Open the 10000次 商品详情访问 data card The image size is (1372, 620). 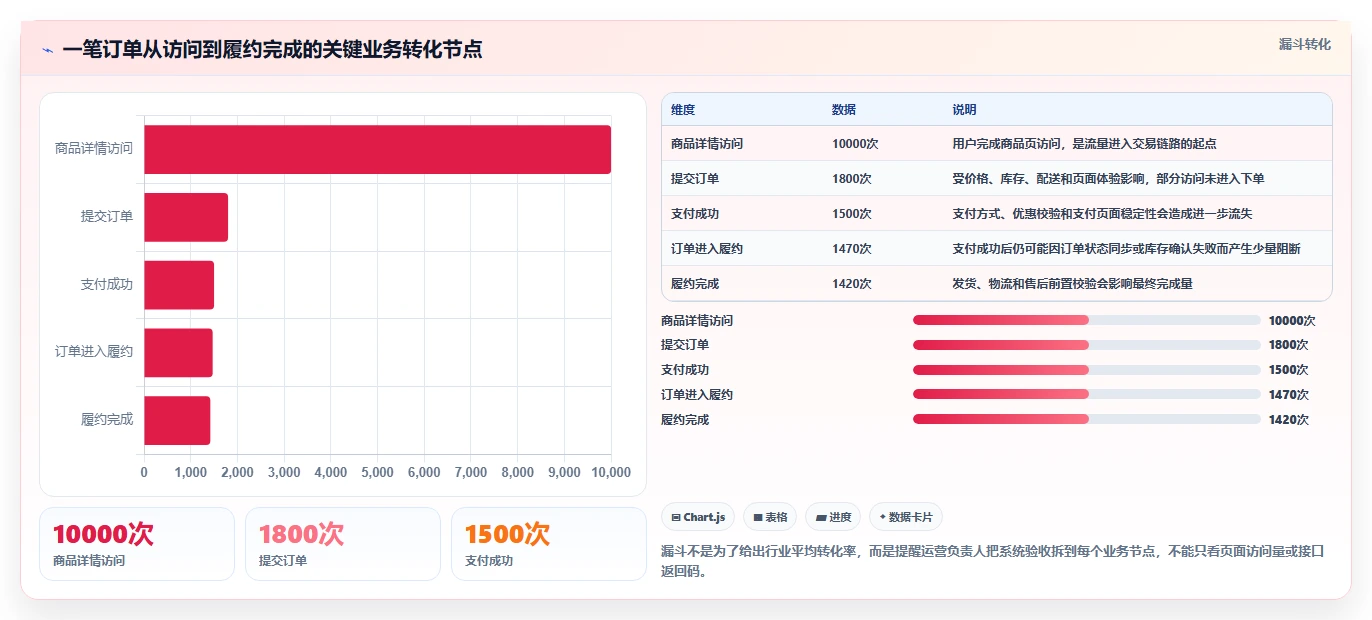(137, 544)
